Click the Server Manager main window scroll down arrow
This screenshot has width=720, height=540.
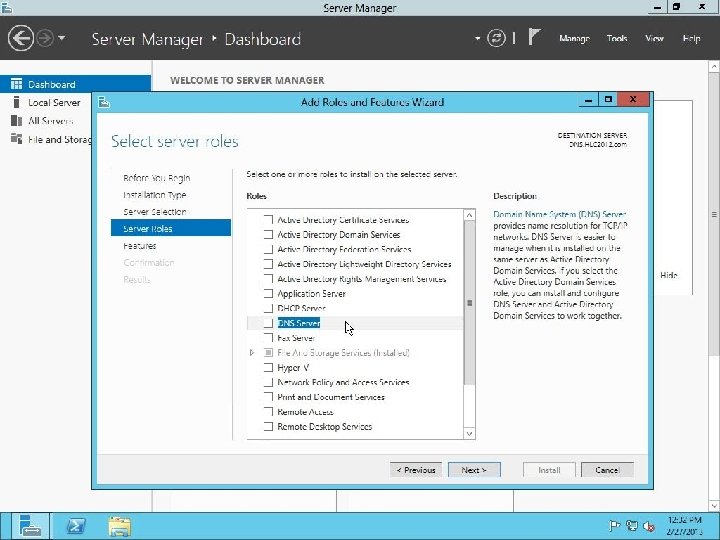[714, 506]
